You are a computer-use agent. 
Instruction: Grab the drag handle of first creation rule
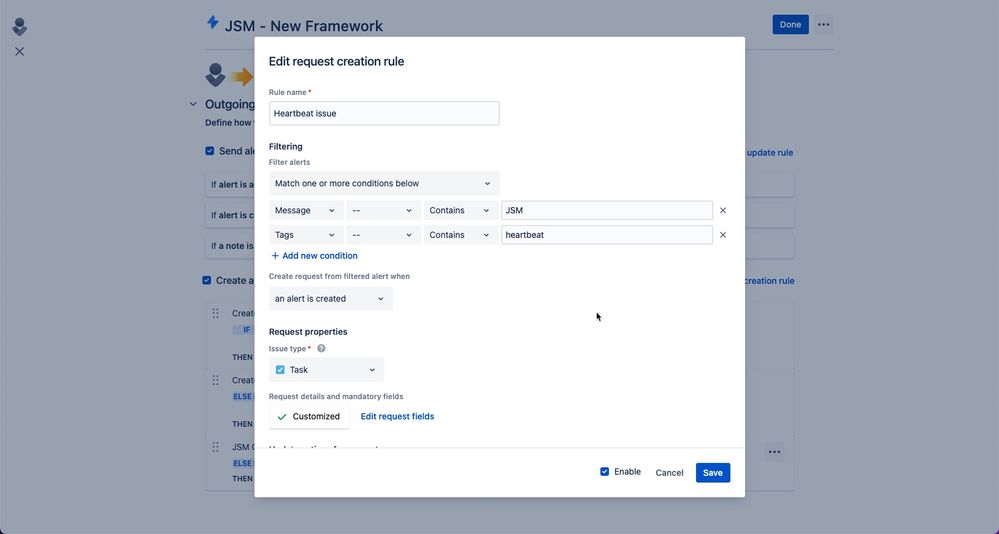tap(215, 313)
